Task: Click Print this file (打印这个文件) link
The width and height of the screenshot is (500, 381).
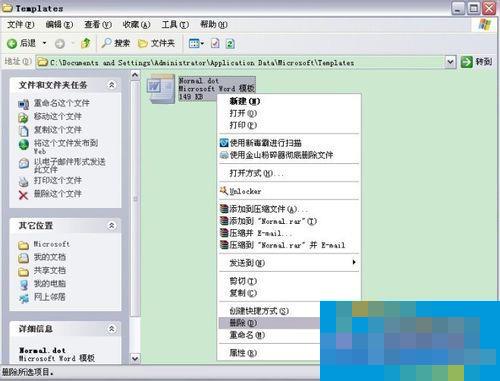Action: point(57,181)
